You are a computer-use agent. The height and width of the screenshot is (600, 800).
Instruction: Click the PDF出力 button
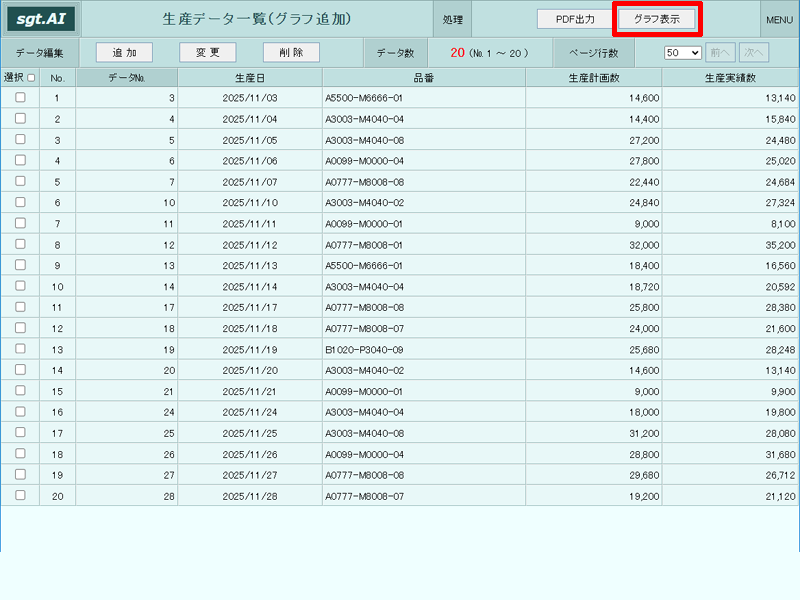[575, 19]
